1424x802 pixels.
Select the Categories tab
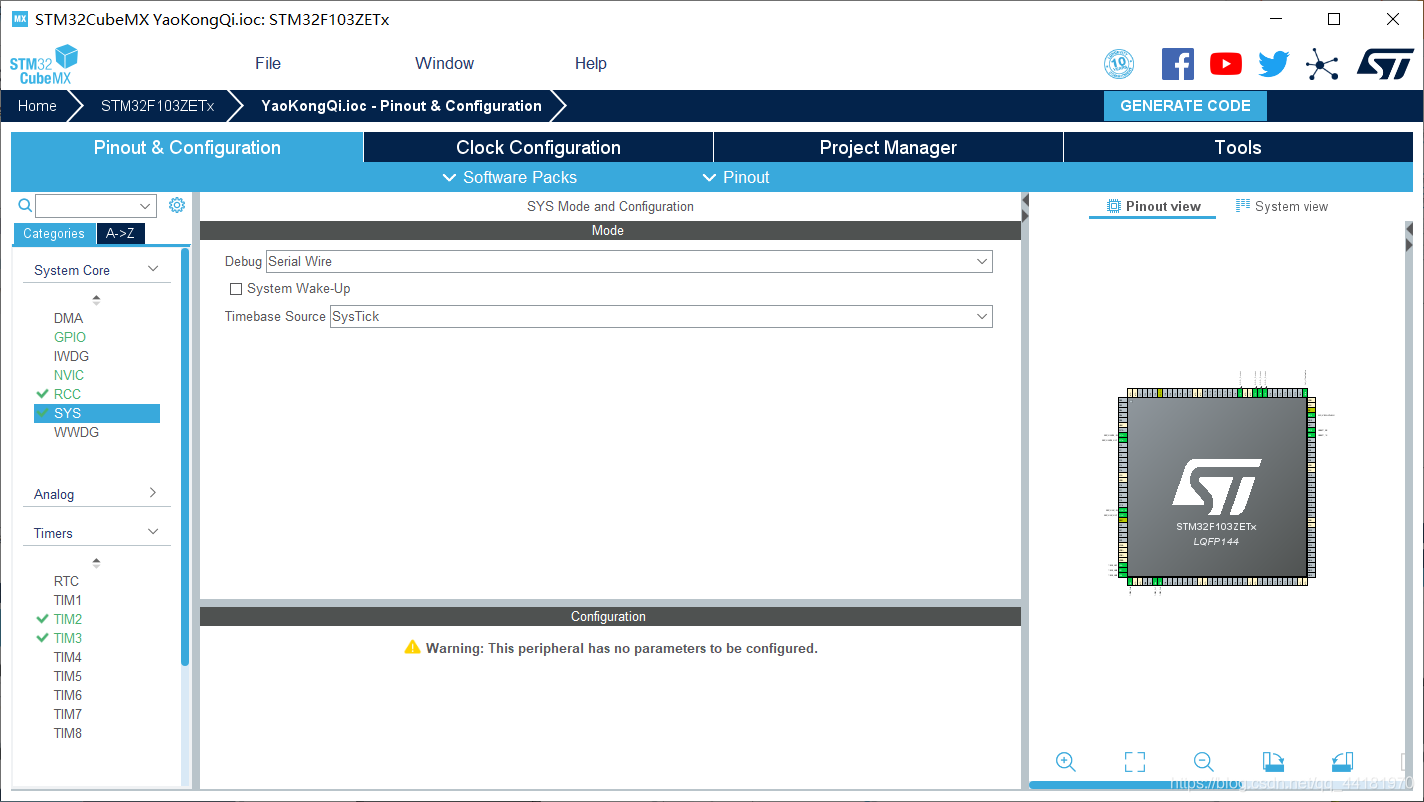click(54, 233)
